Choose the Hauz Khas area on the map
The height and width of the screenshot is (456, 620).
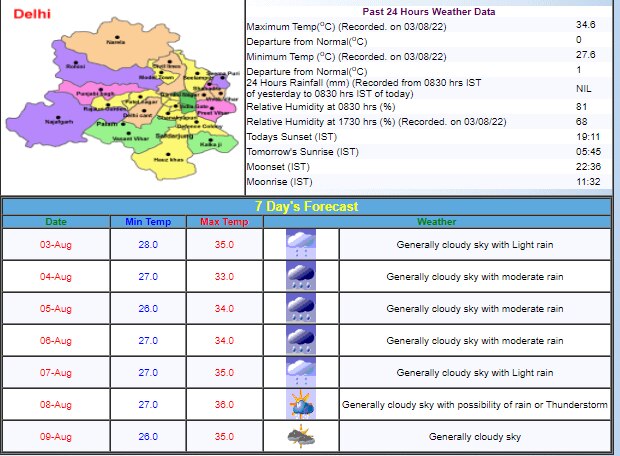click(168, 159)
